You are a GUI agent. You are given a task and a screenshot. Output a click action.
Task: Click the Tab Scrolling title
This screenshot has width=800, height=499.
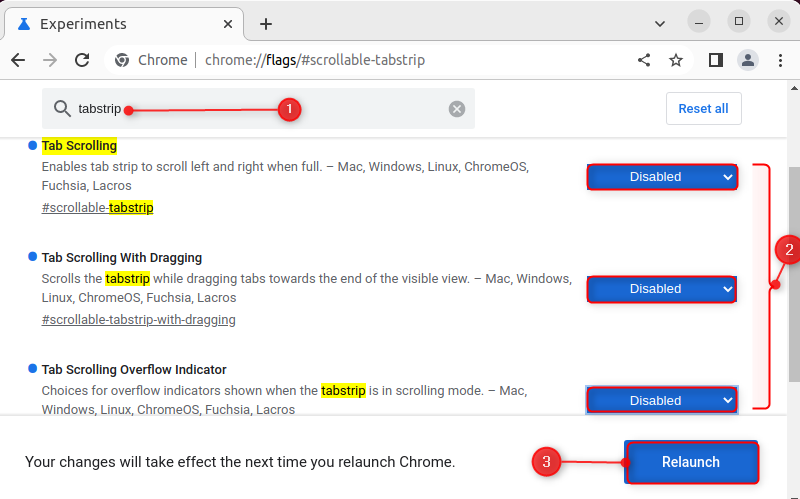point(79,146)
